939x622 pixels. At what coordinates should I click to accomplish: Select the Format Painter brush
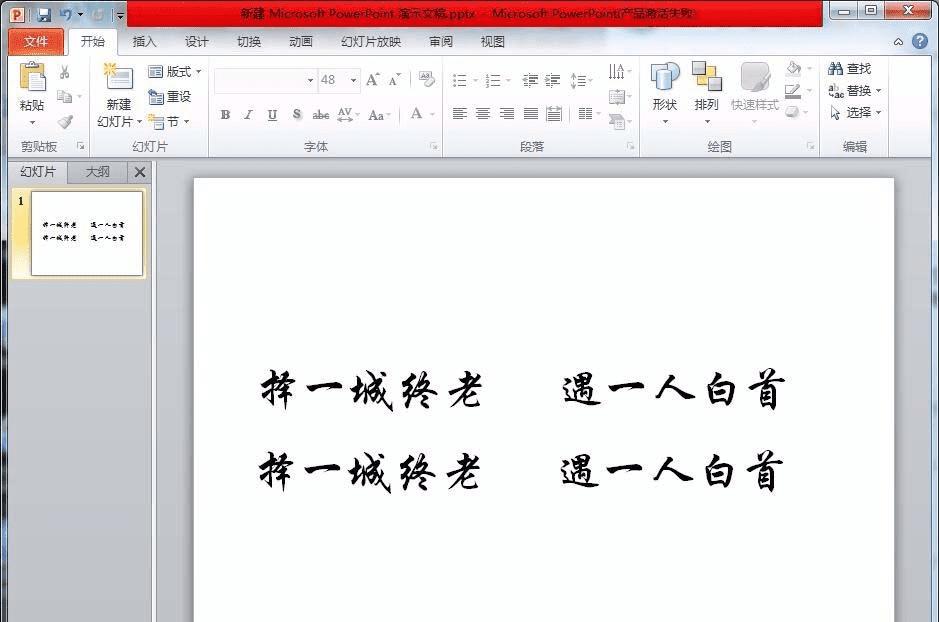(x=65, y=122)
